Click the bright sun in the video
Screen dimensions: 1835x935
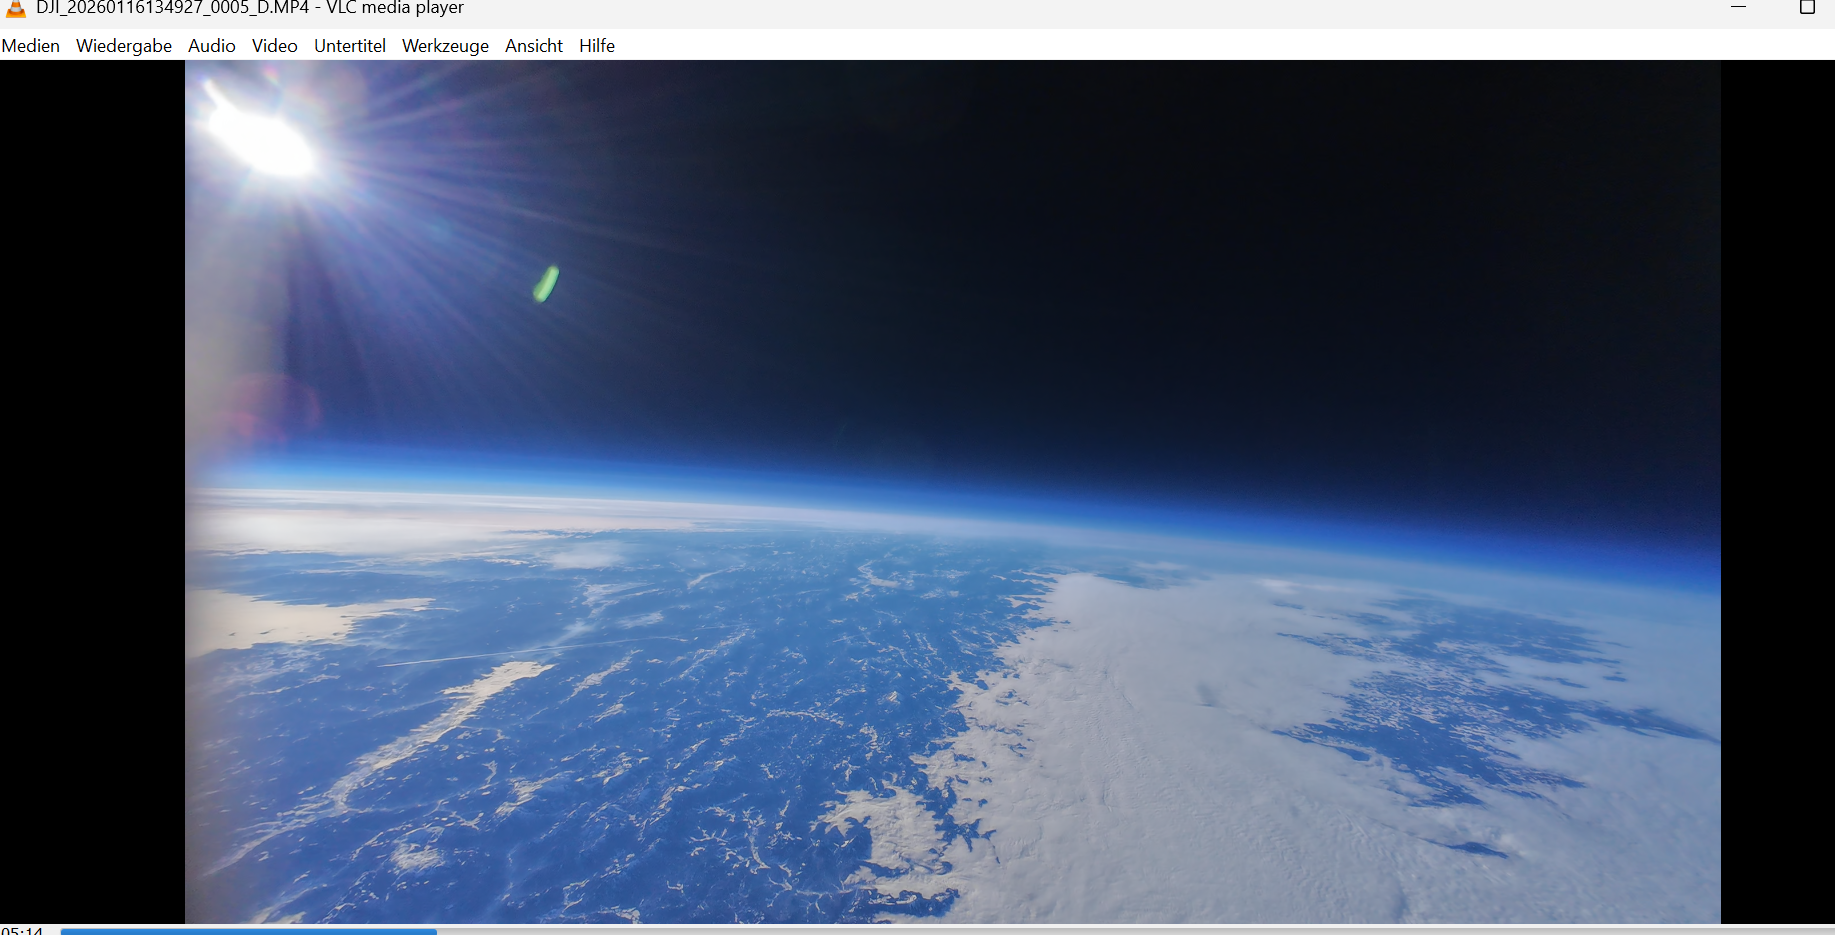click(262, 140)
